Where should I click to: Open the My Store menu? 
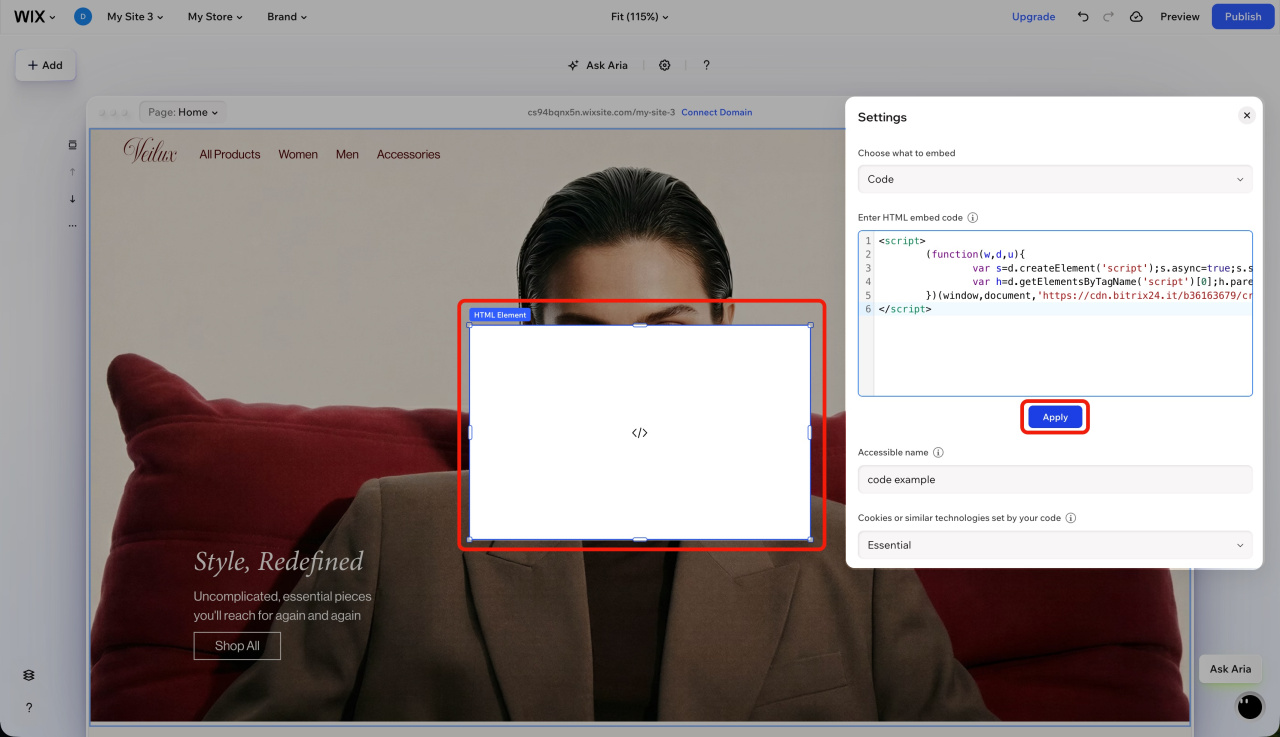click(x=215, y=17)
